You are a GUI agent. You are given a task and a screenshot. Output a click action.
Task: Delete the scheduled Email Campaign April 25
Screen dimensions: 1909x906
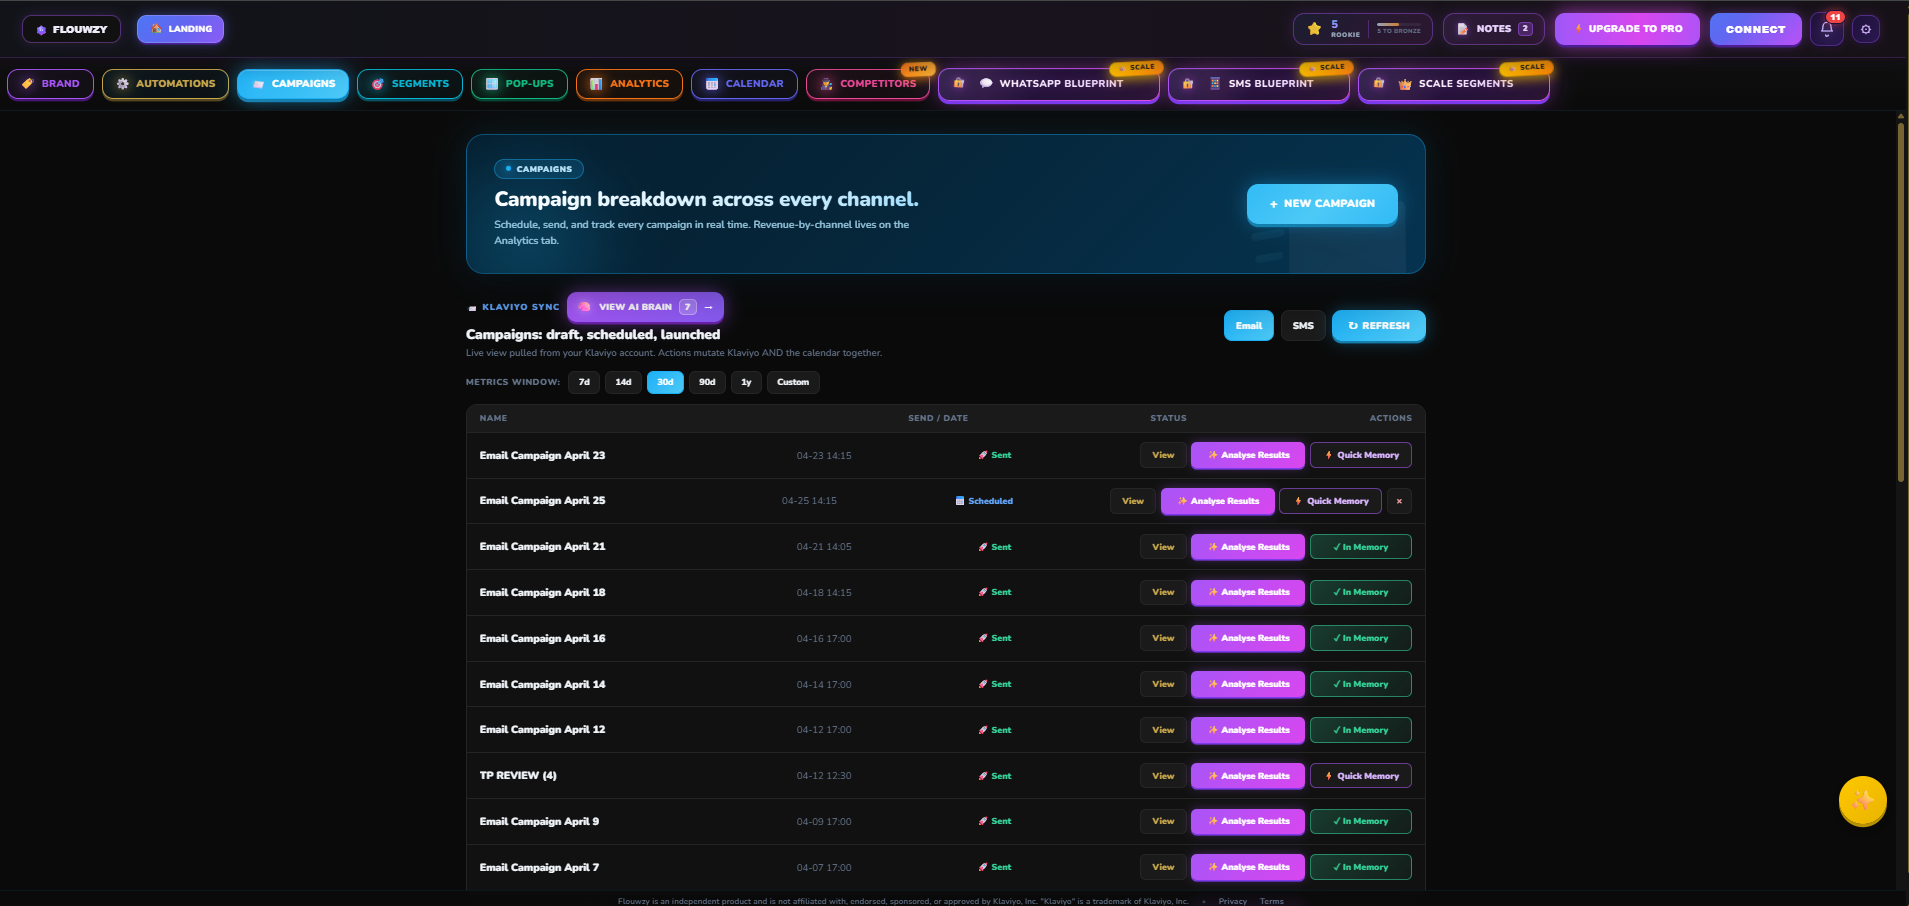(x=1399, y=501)
